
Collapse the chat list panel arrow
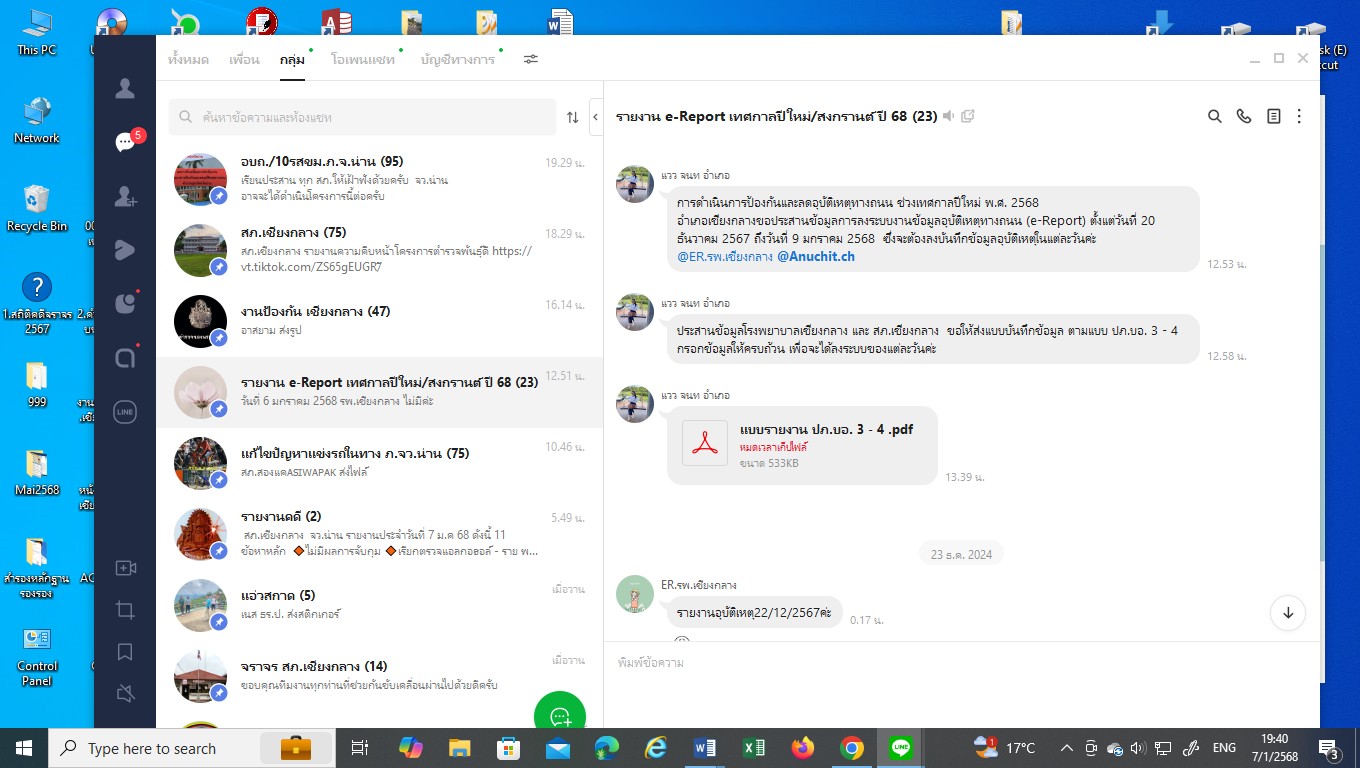595,117
